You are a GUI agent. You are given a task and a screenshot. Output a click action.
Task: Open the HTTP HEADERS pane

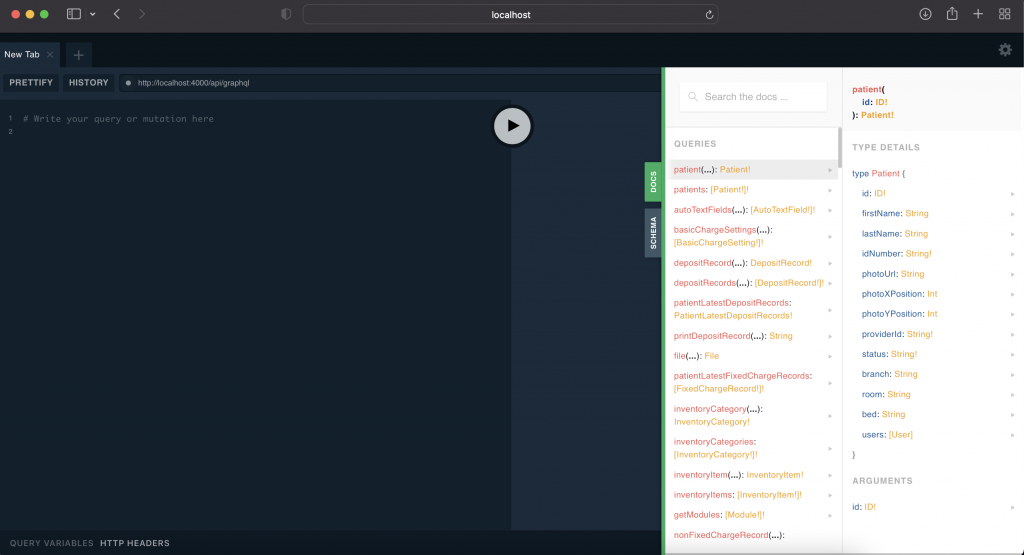(x=135, y=543)
